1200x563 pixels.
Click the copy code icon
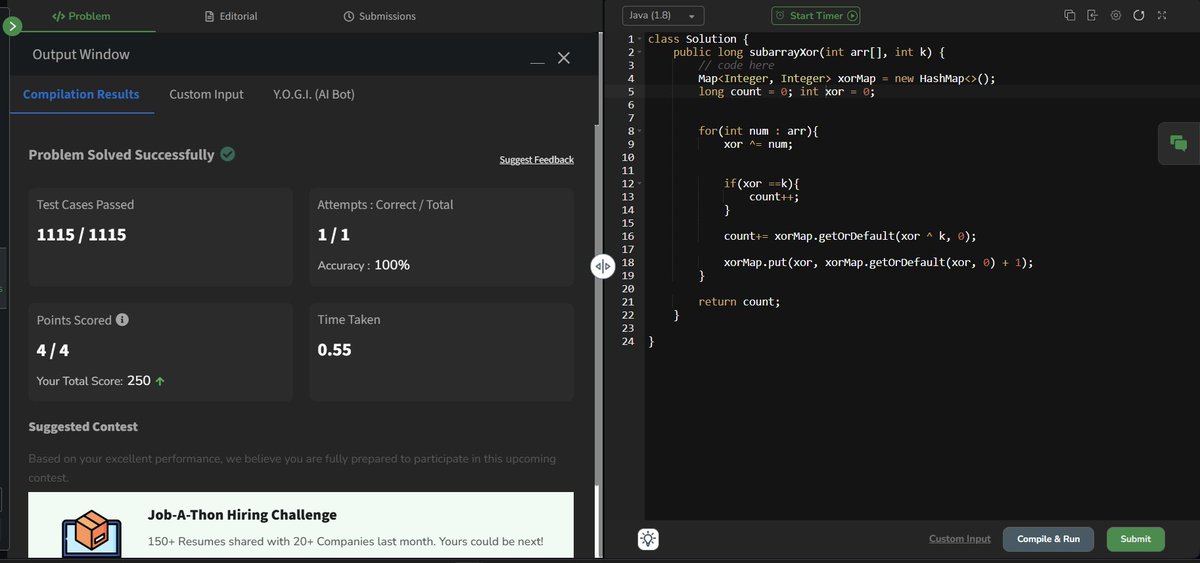[x=1070, y=16]
